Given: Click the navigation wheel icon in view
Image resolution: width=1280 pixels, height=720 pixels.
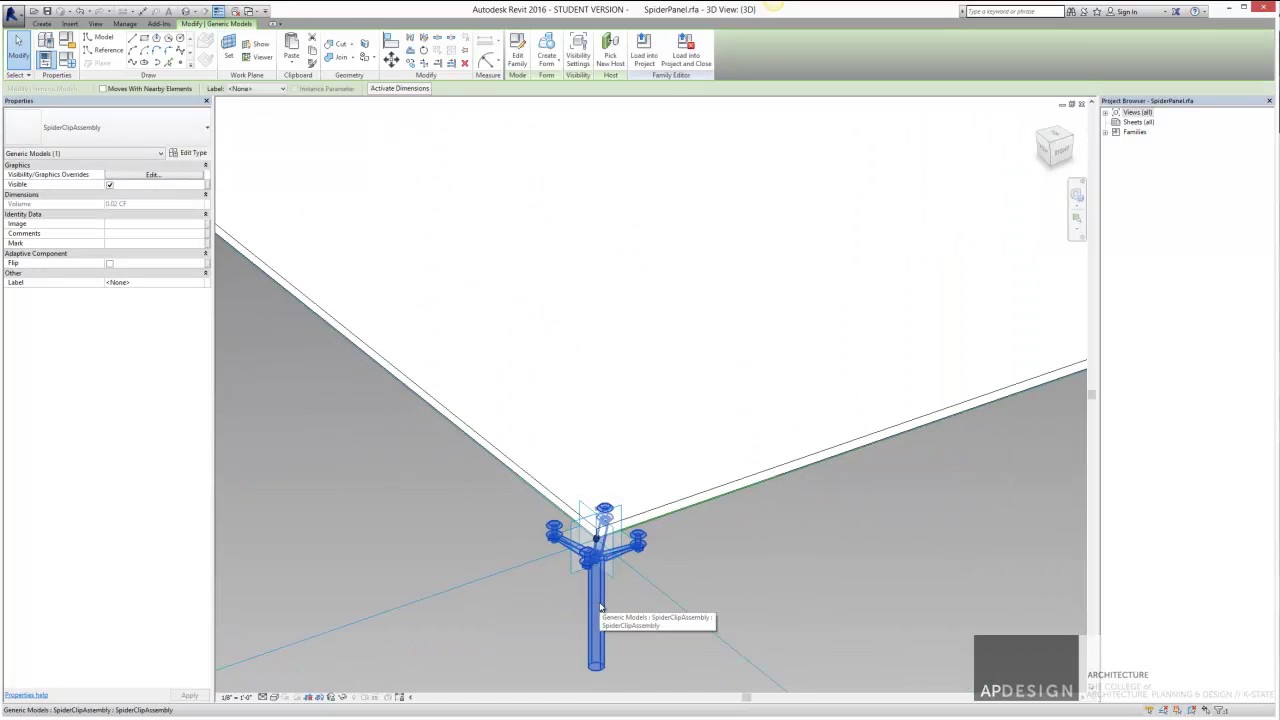Looking at the screenshot, I should coord(1076,195).
